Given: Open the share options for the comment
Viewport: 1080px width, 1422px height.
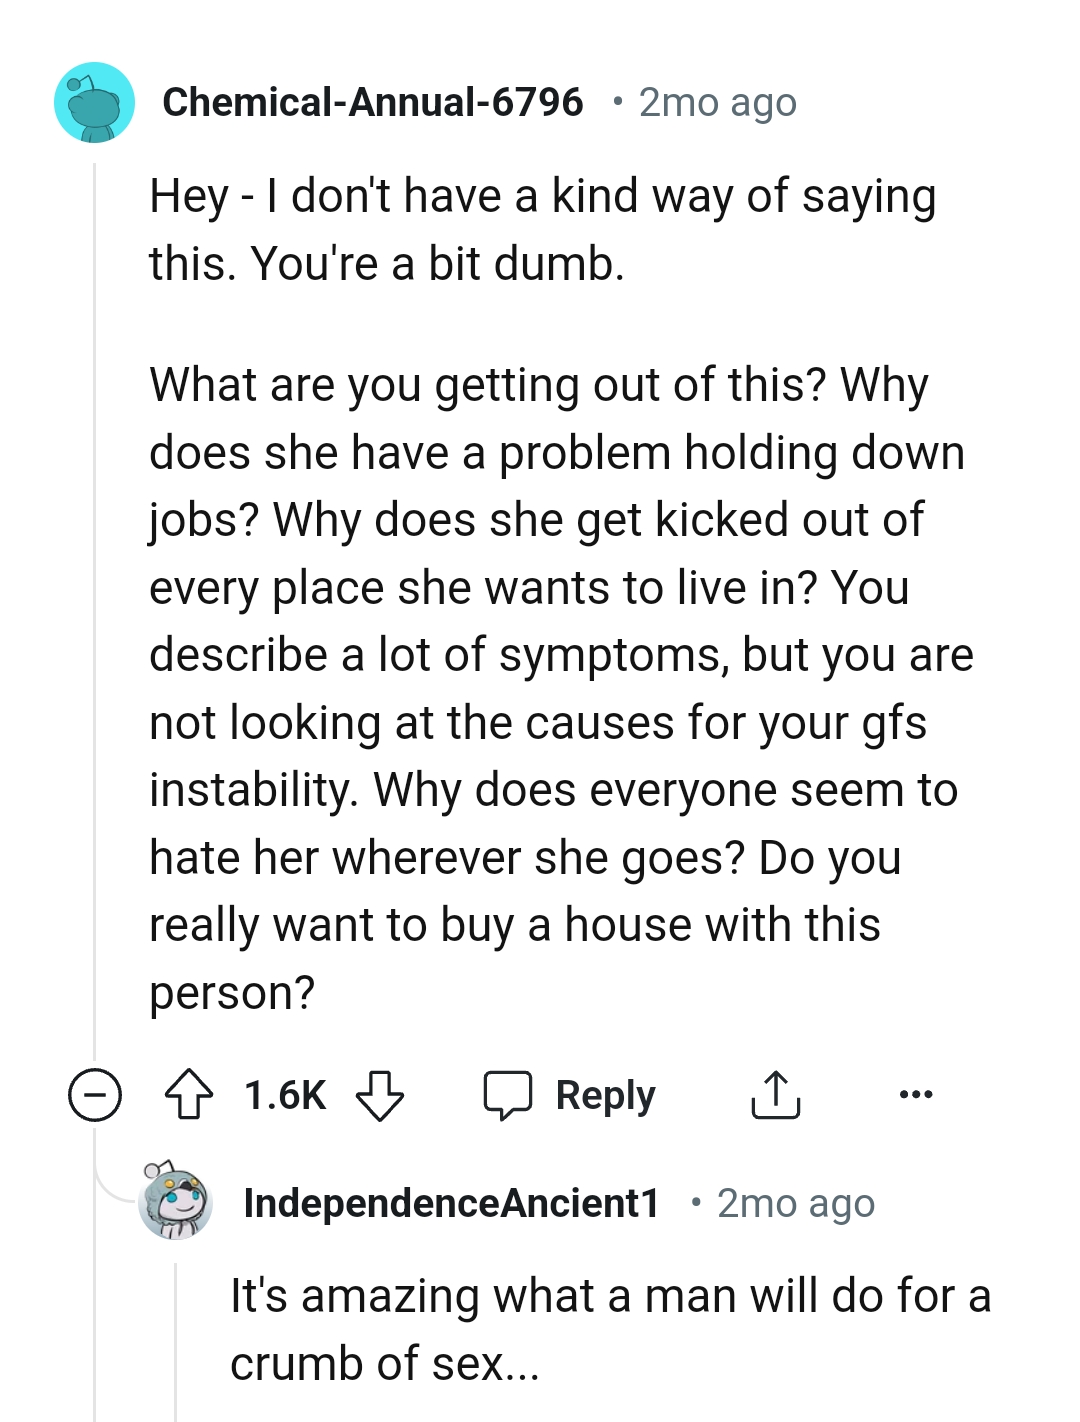Looking at the screenshot, I should pos(774,1095).
